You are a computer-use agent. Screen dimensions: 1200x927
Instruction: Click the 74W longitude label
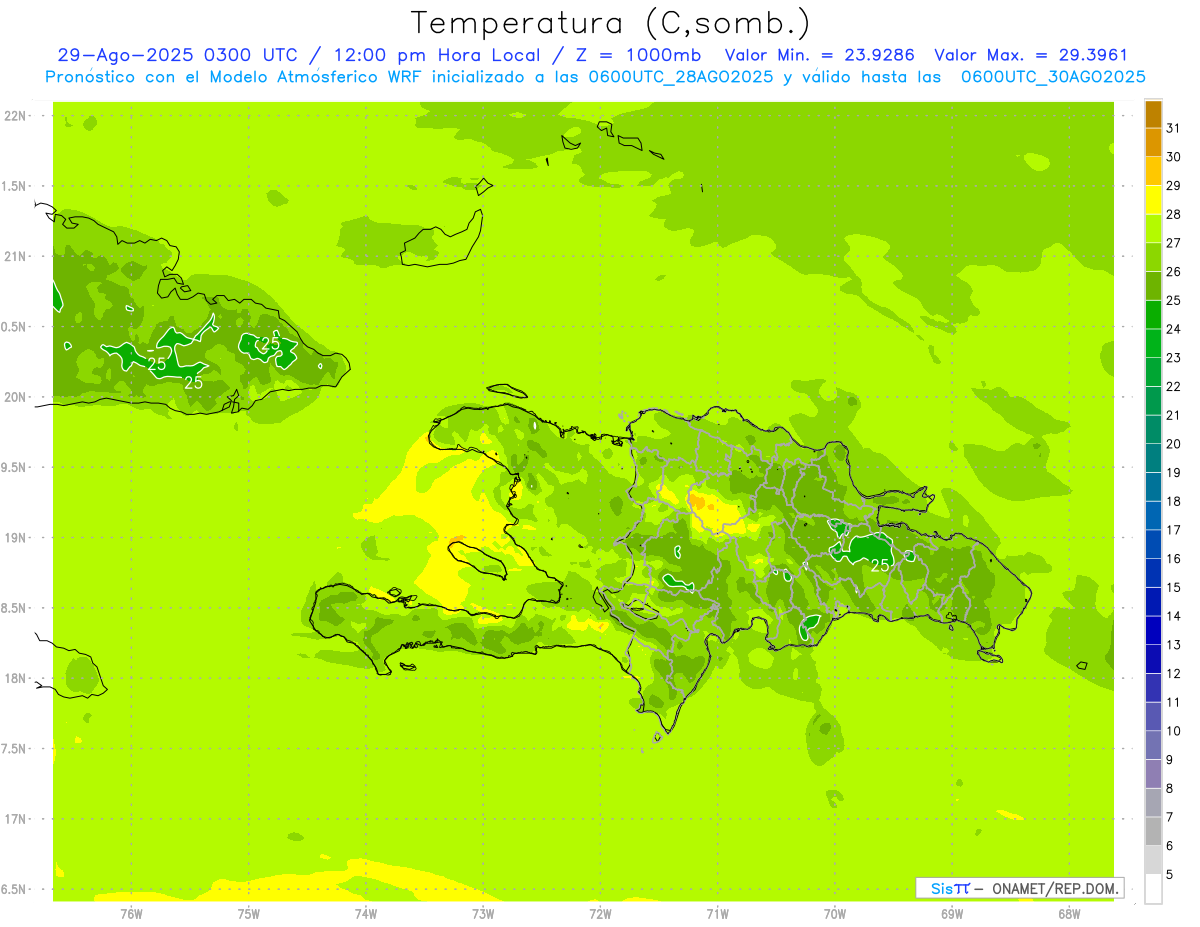click(366, 913)
